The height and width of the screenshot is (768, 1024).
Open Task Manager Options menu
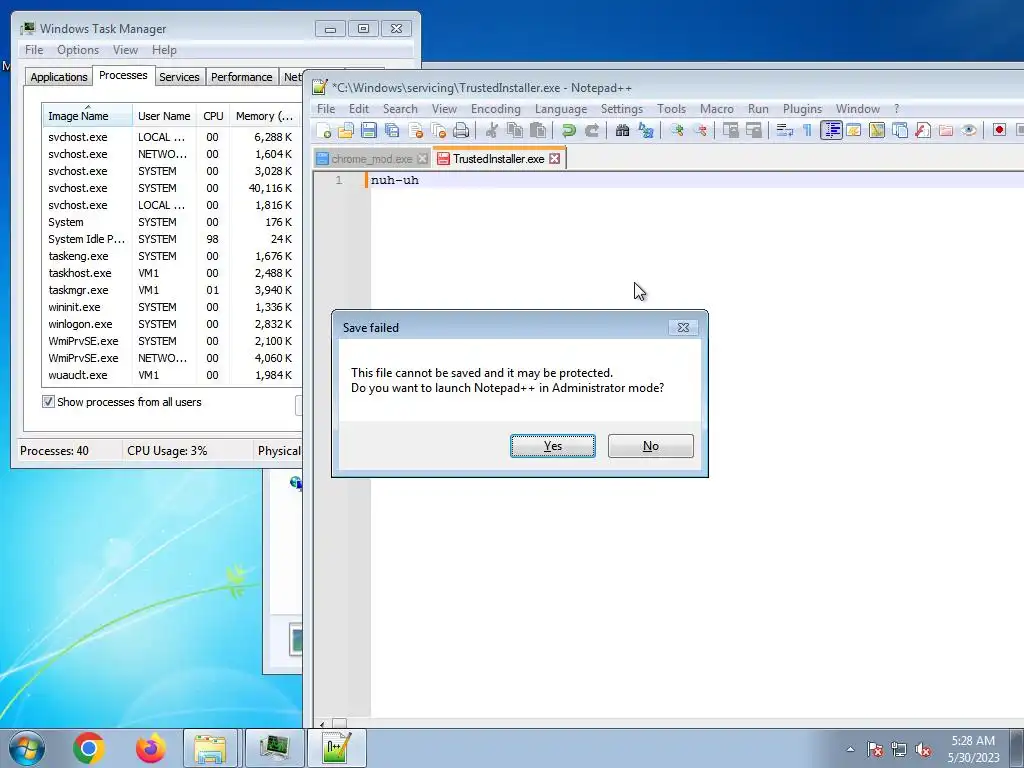click(x=78, y=50)
